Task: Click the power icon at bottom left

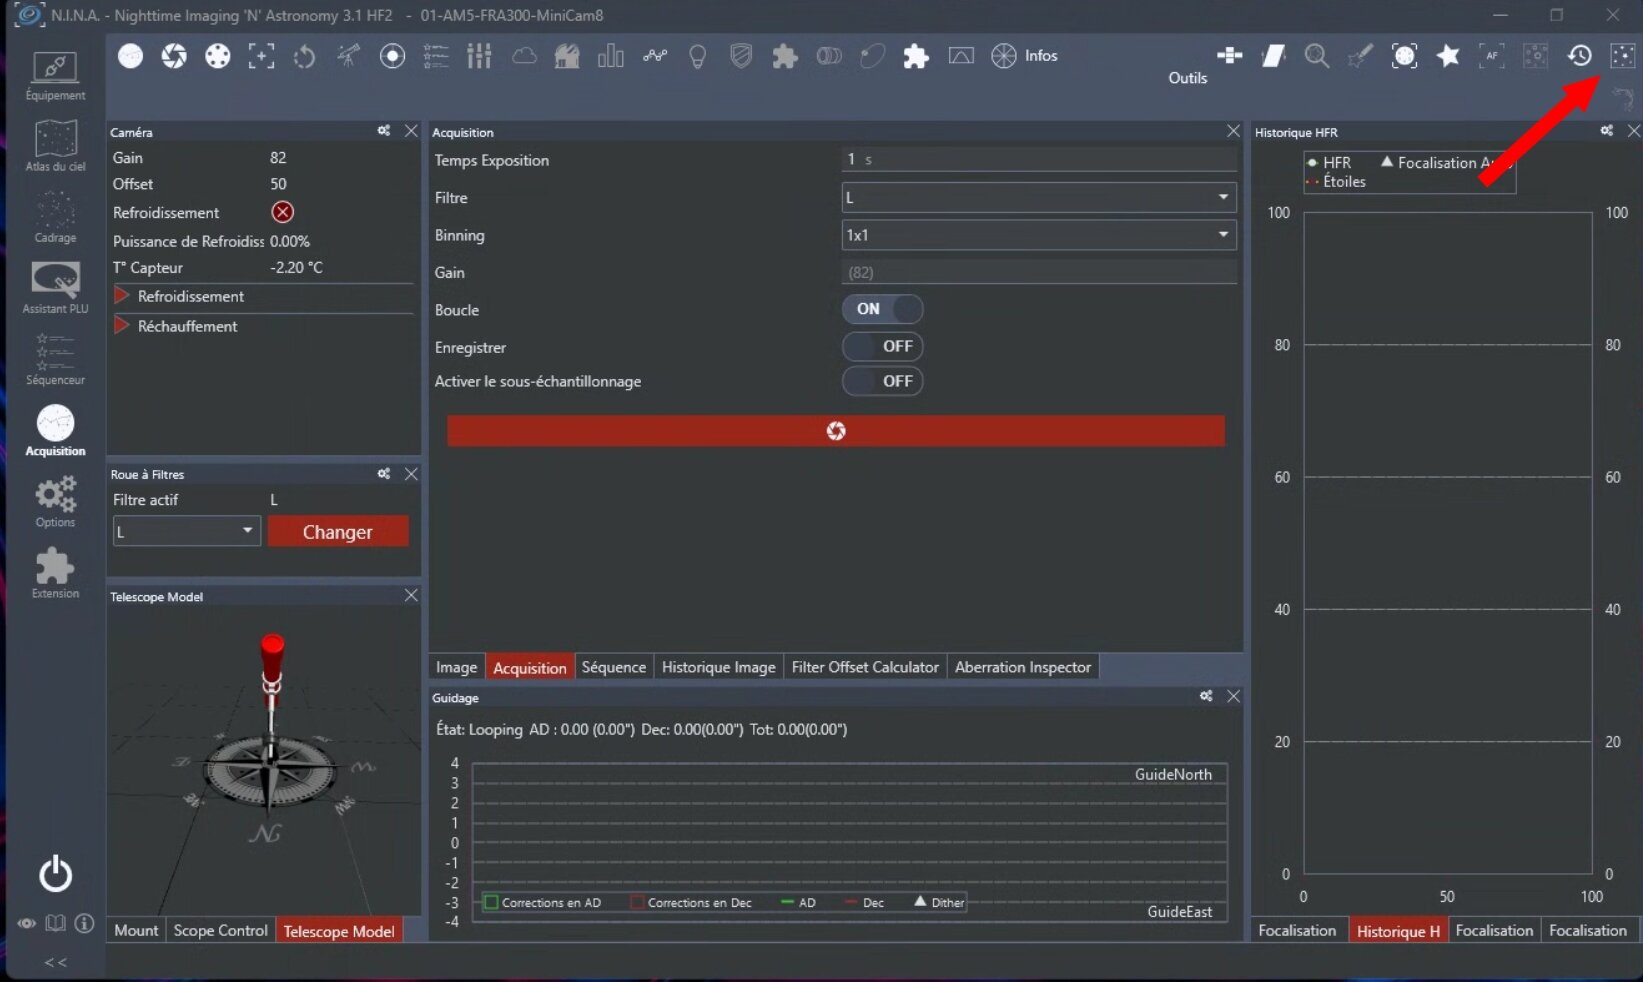Action: click(x=55, y=873)
